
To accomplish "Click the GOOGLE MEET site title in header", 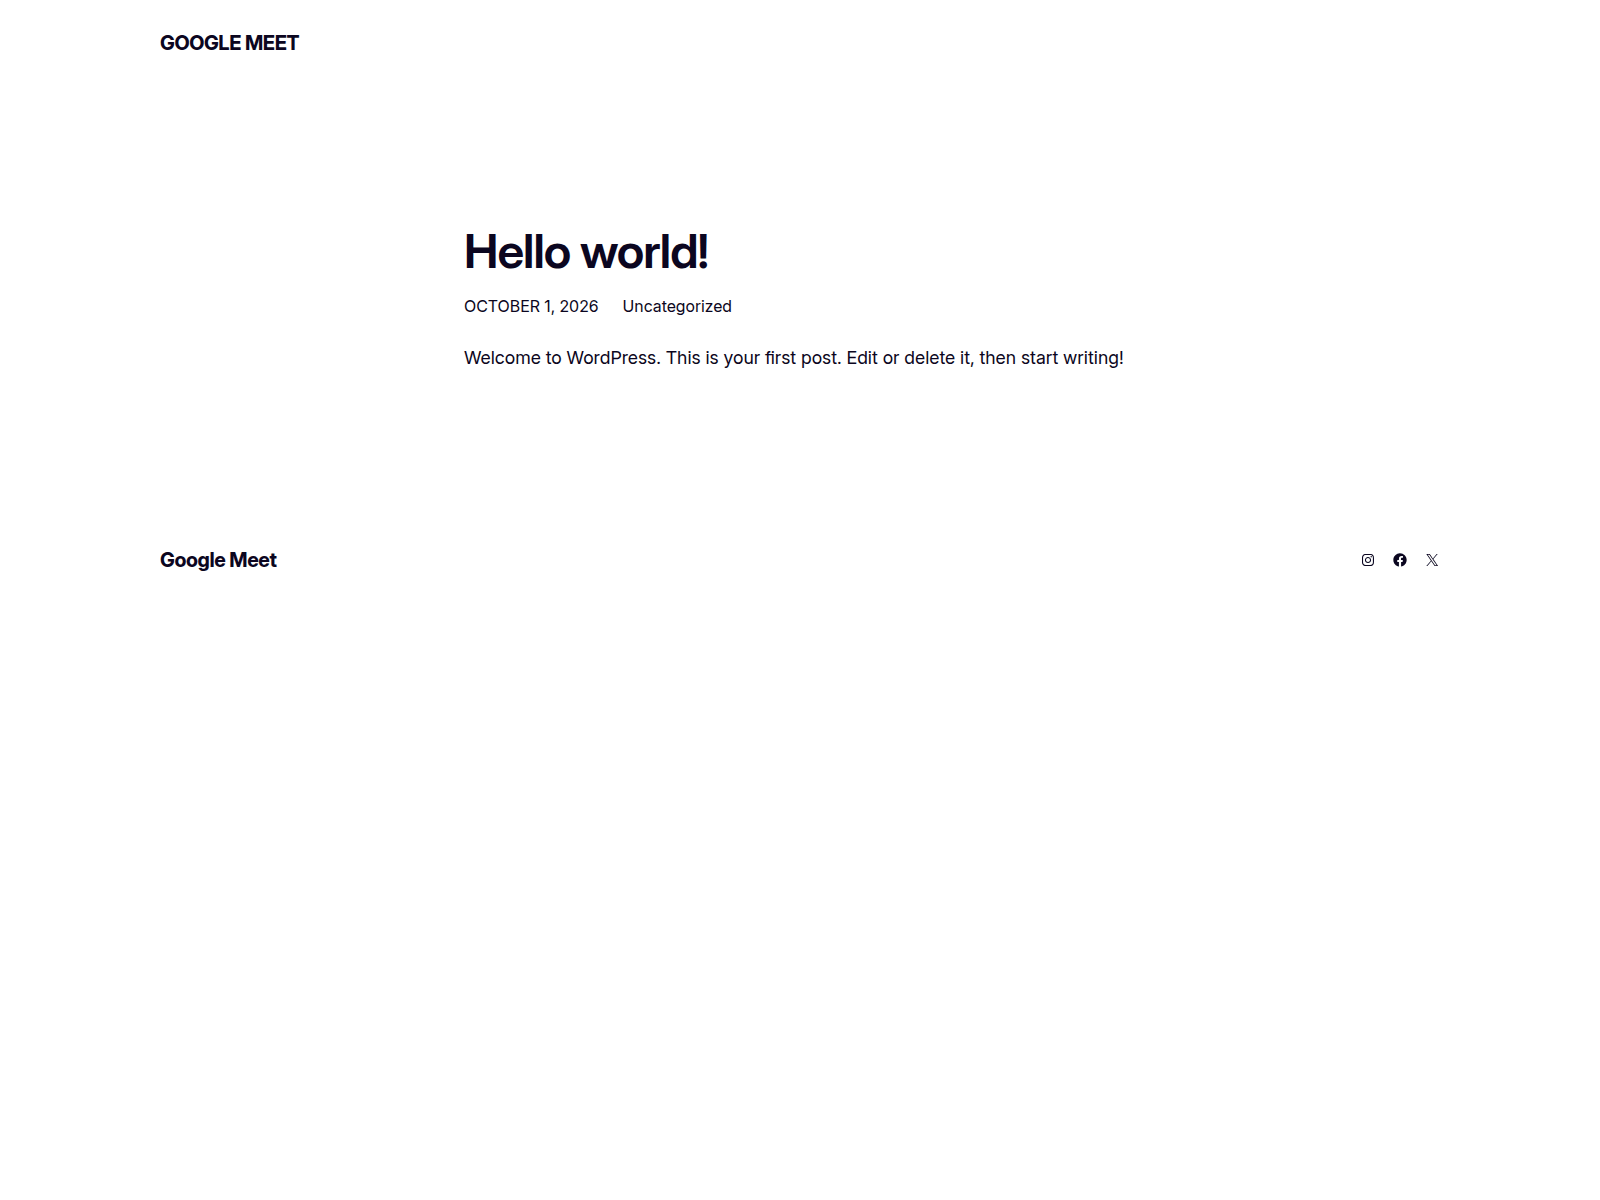I will pyautogui.click(x=229, y=43).
